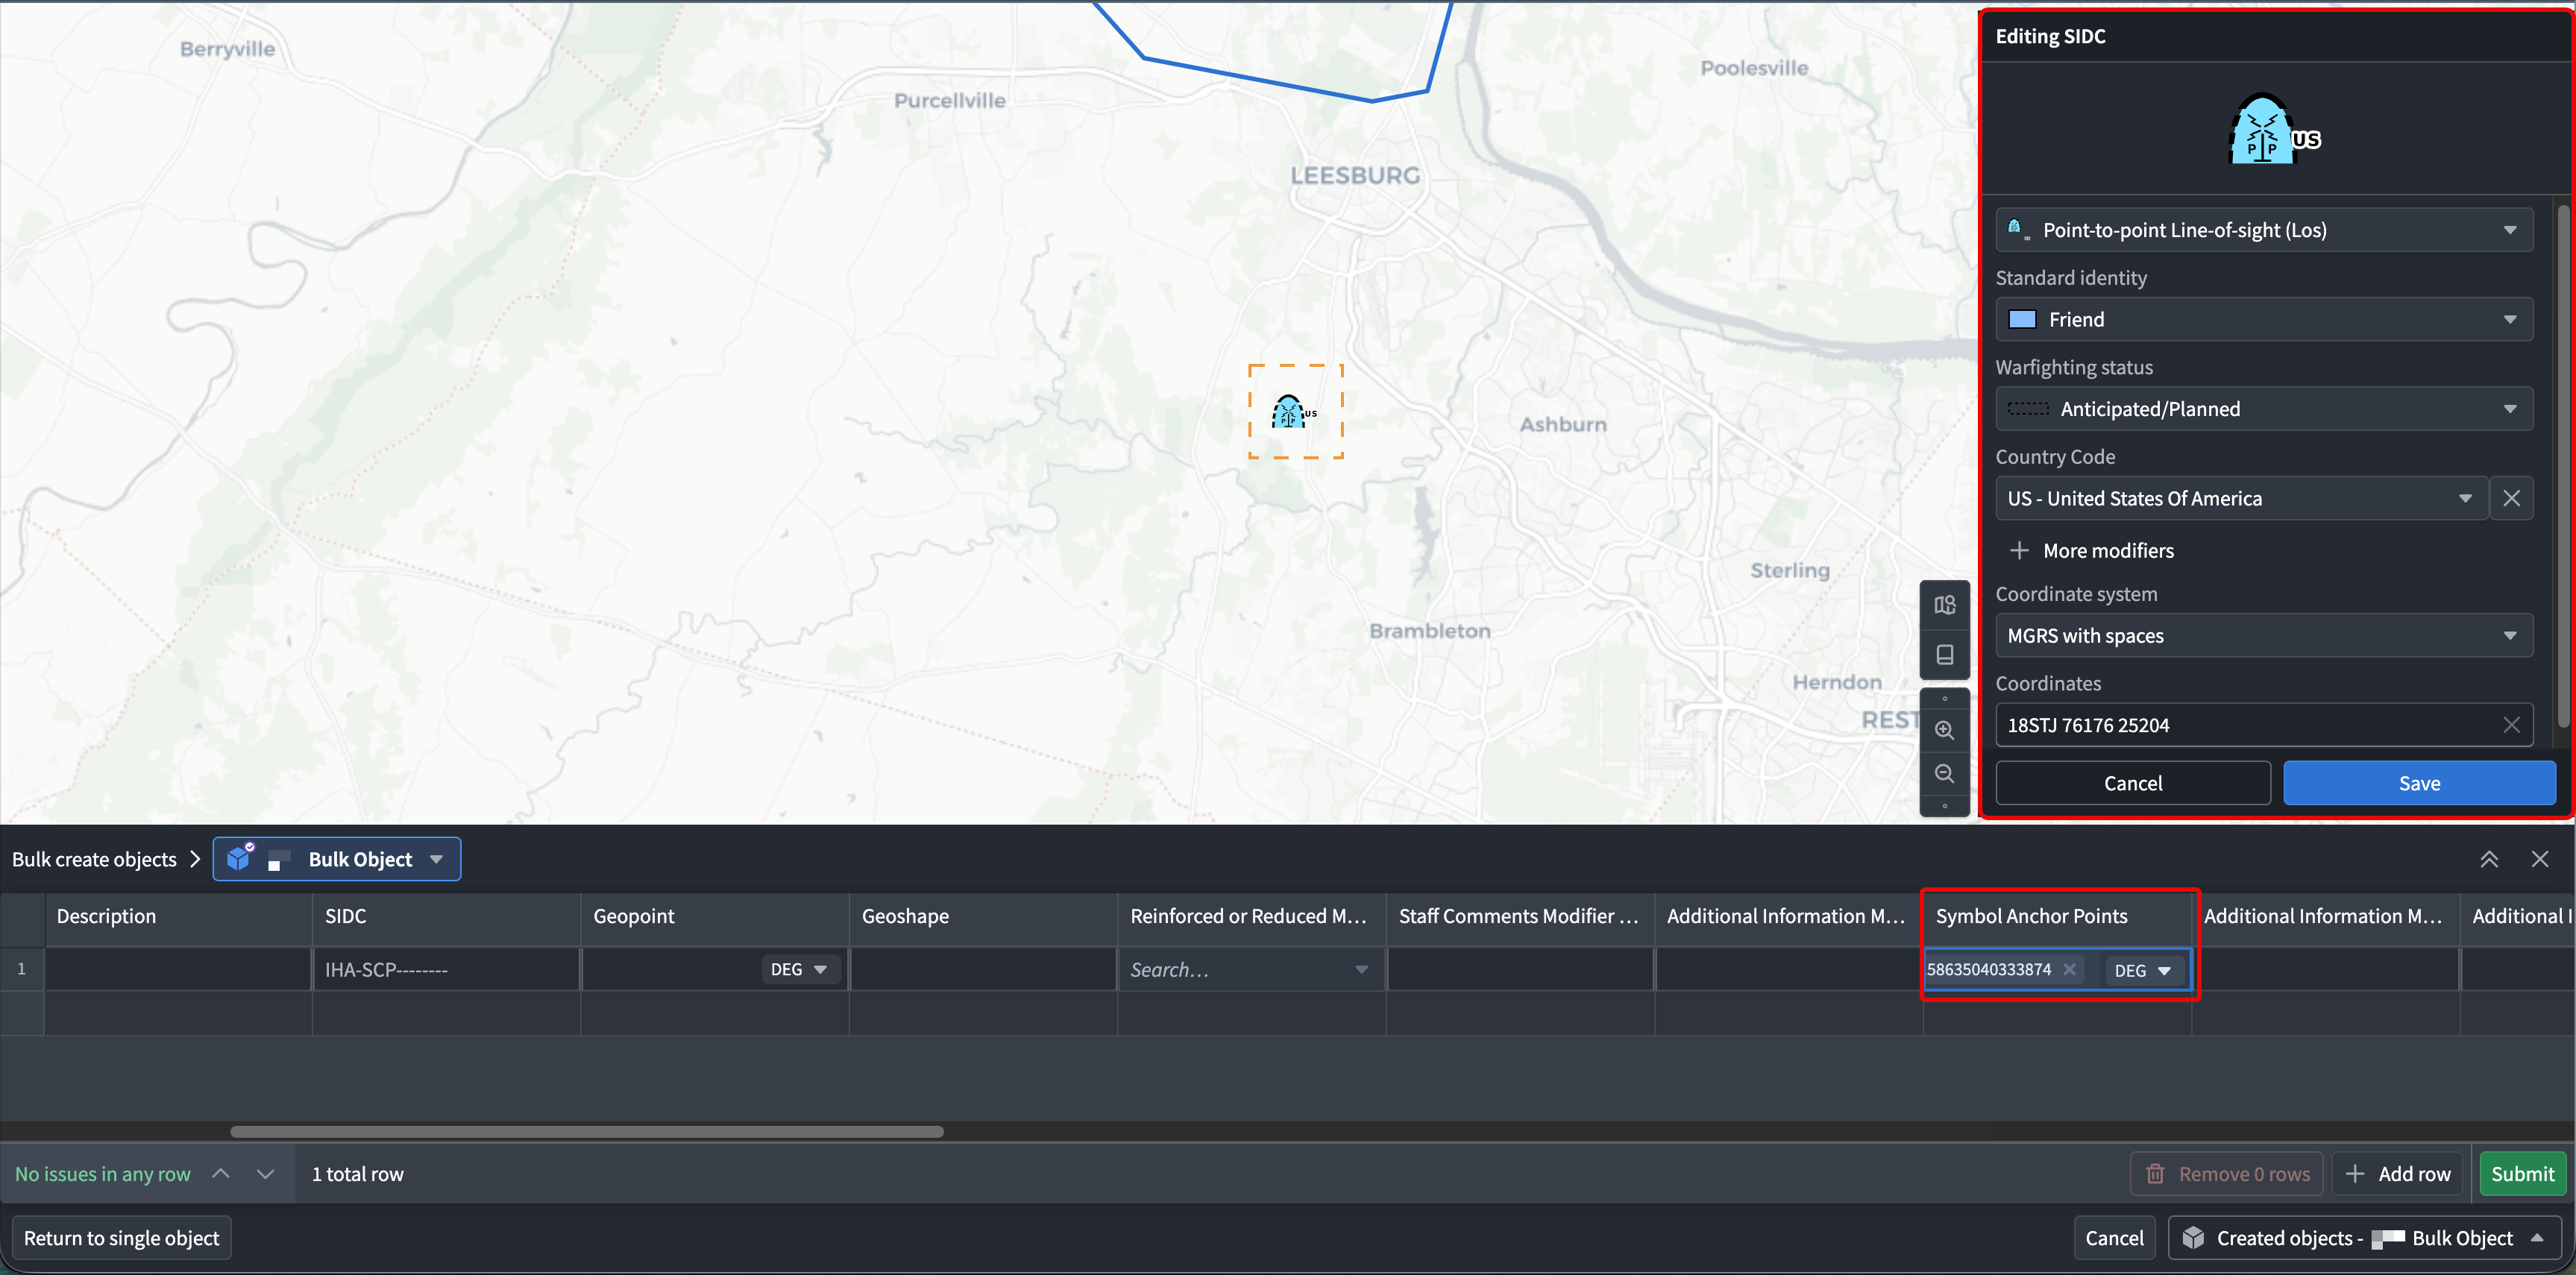Click the Symbol Anchor Points column header
Screen dimensions: 2576x1275
pos(2057,916)
